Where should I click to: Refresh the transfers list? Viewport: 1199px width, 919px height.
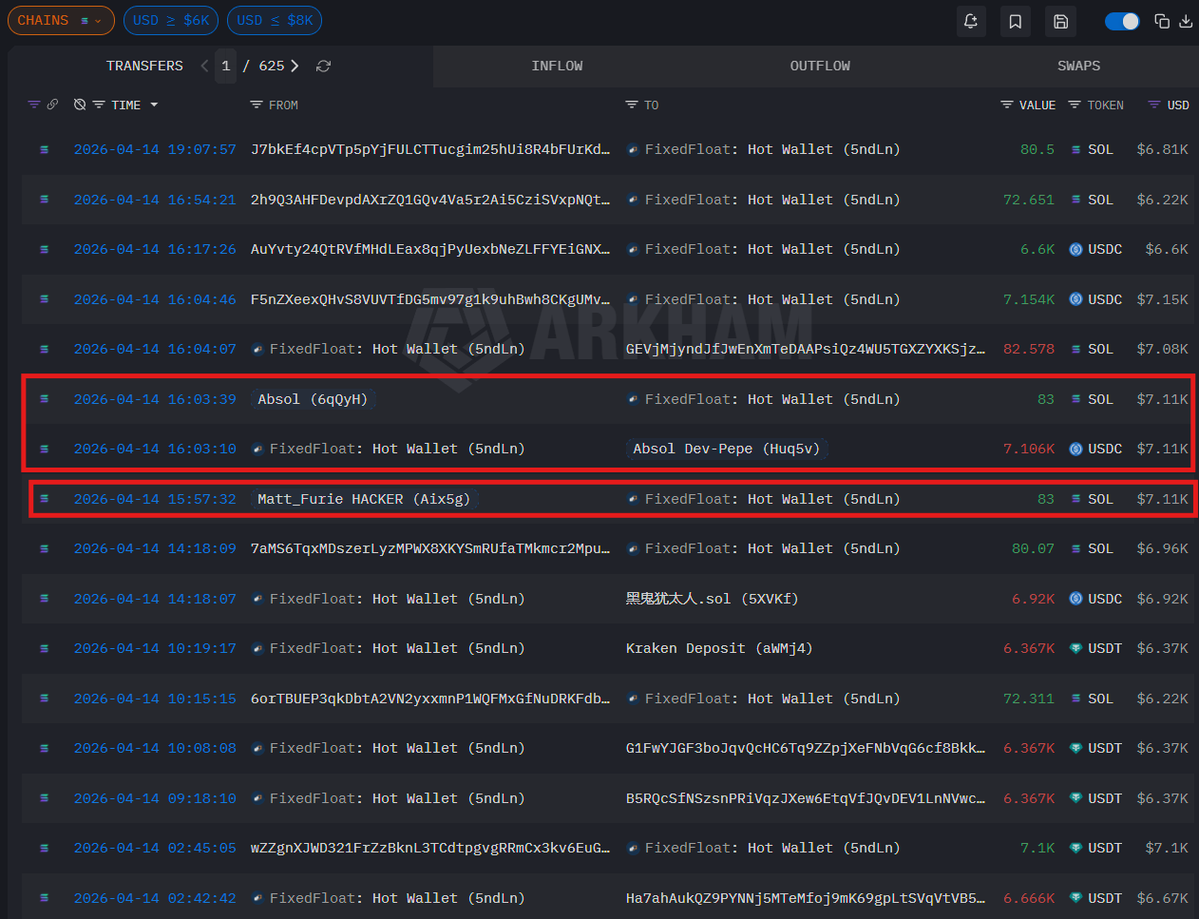click(x=323, y=66)
